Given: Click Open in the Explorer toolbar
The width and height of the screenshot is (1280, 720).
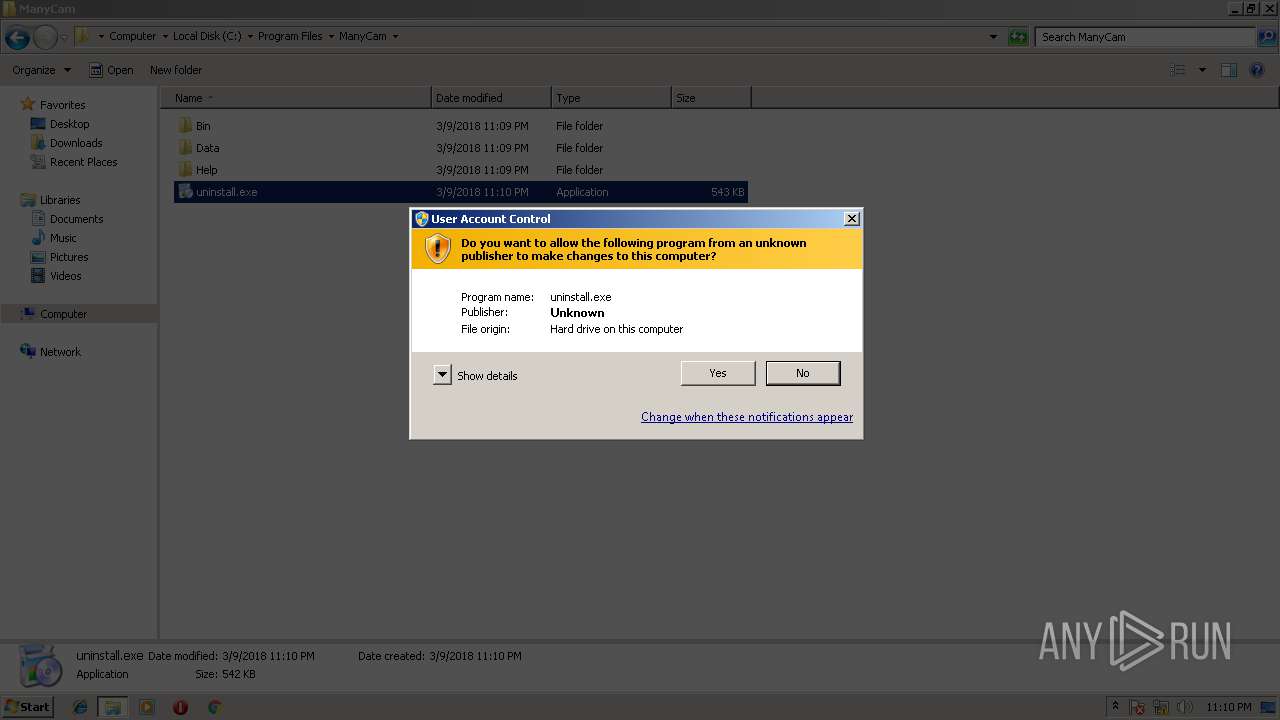Looking at the screenshot, I should [x=111, y=70].
